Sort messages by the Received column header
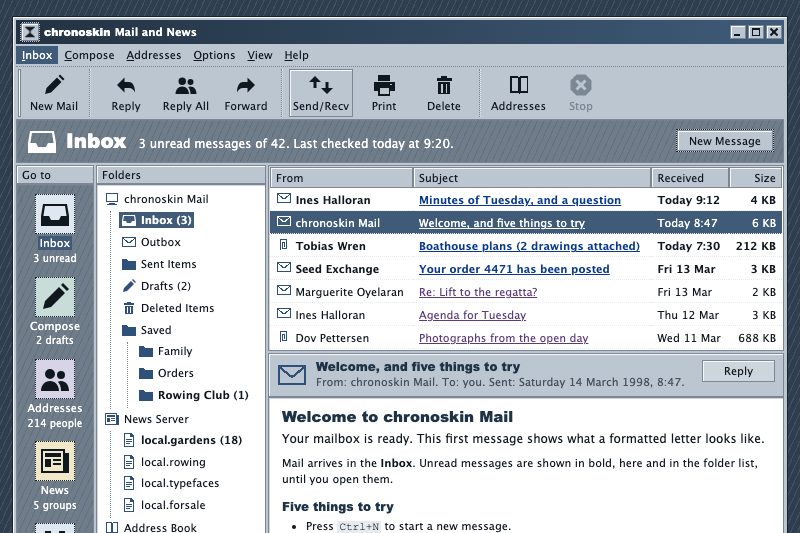800x533 pixels. pyautogui.click(x=690, y=178)
